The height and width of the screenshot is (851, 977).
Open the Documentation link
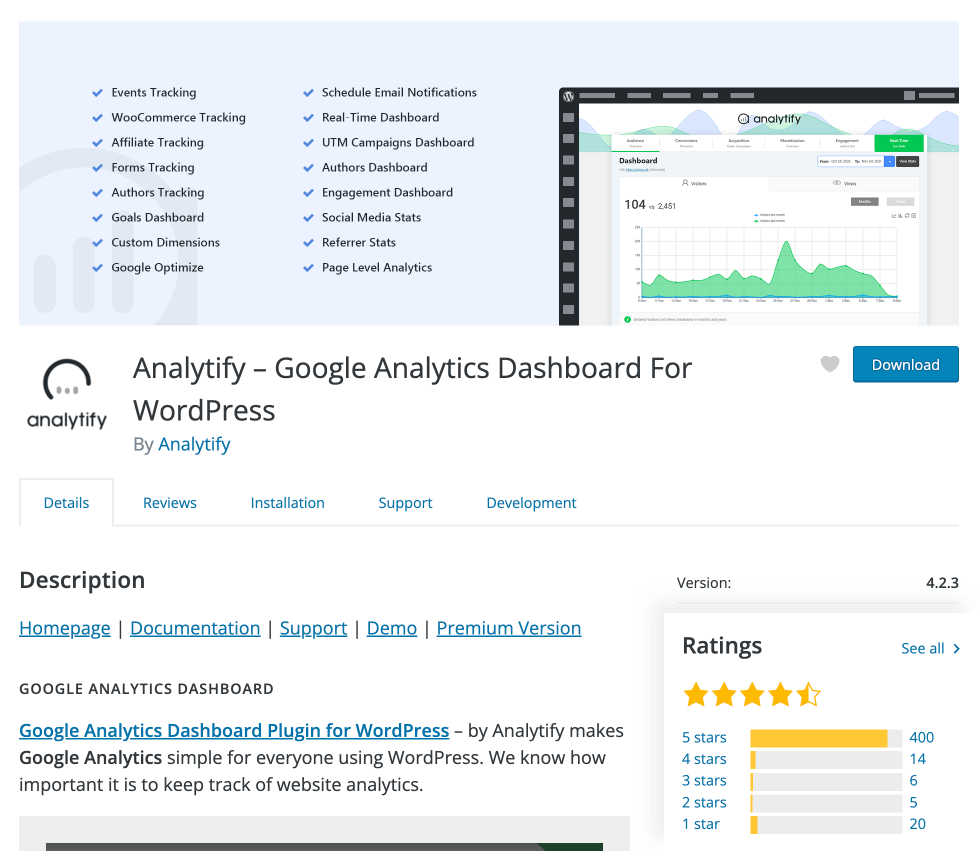(x=195, y=628)
